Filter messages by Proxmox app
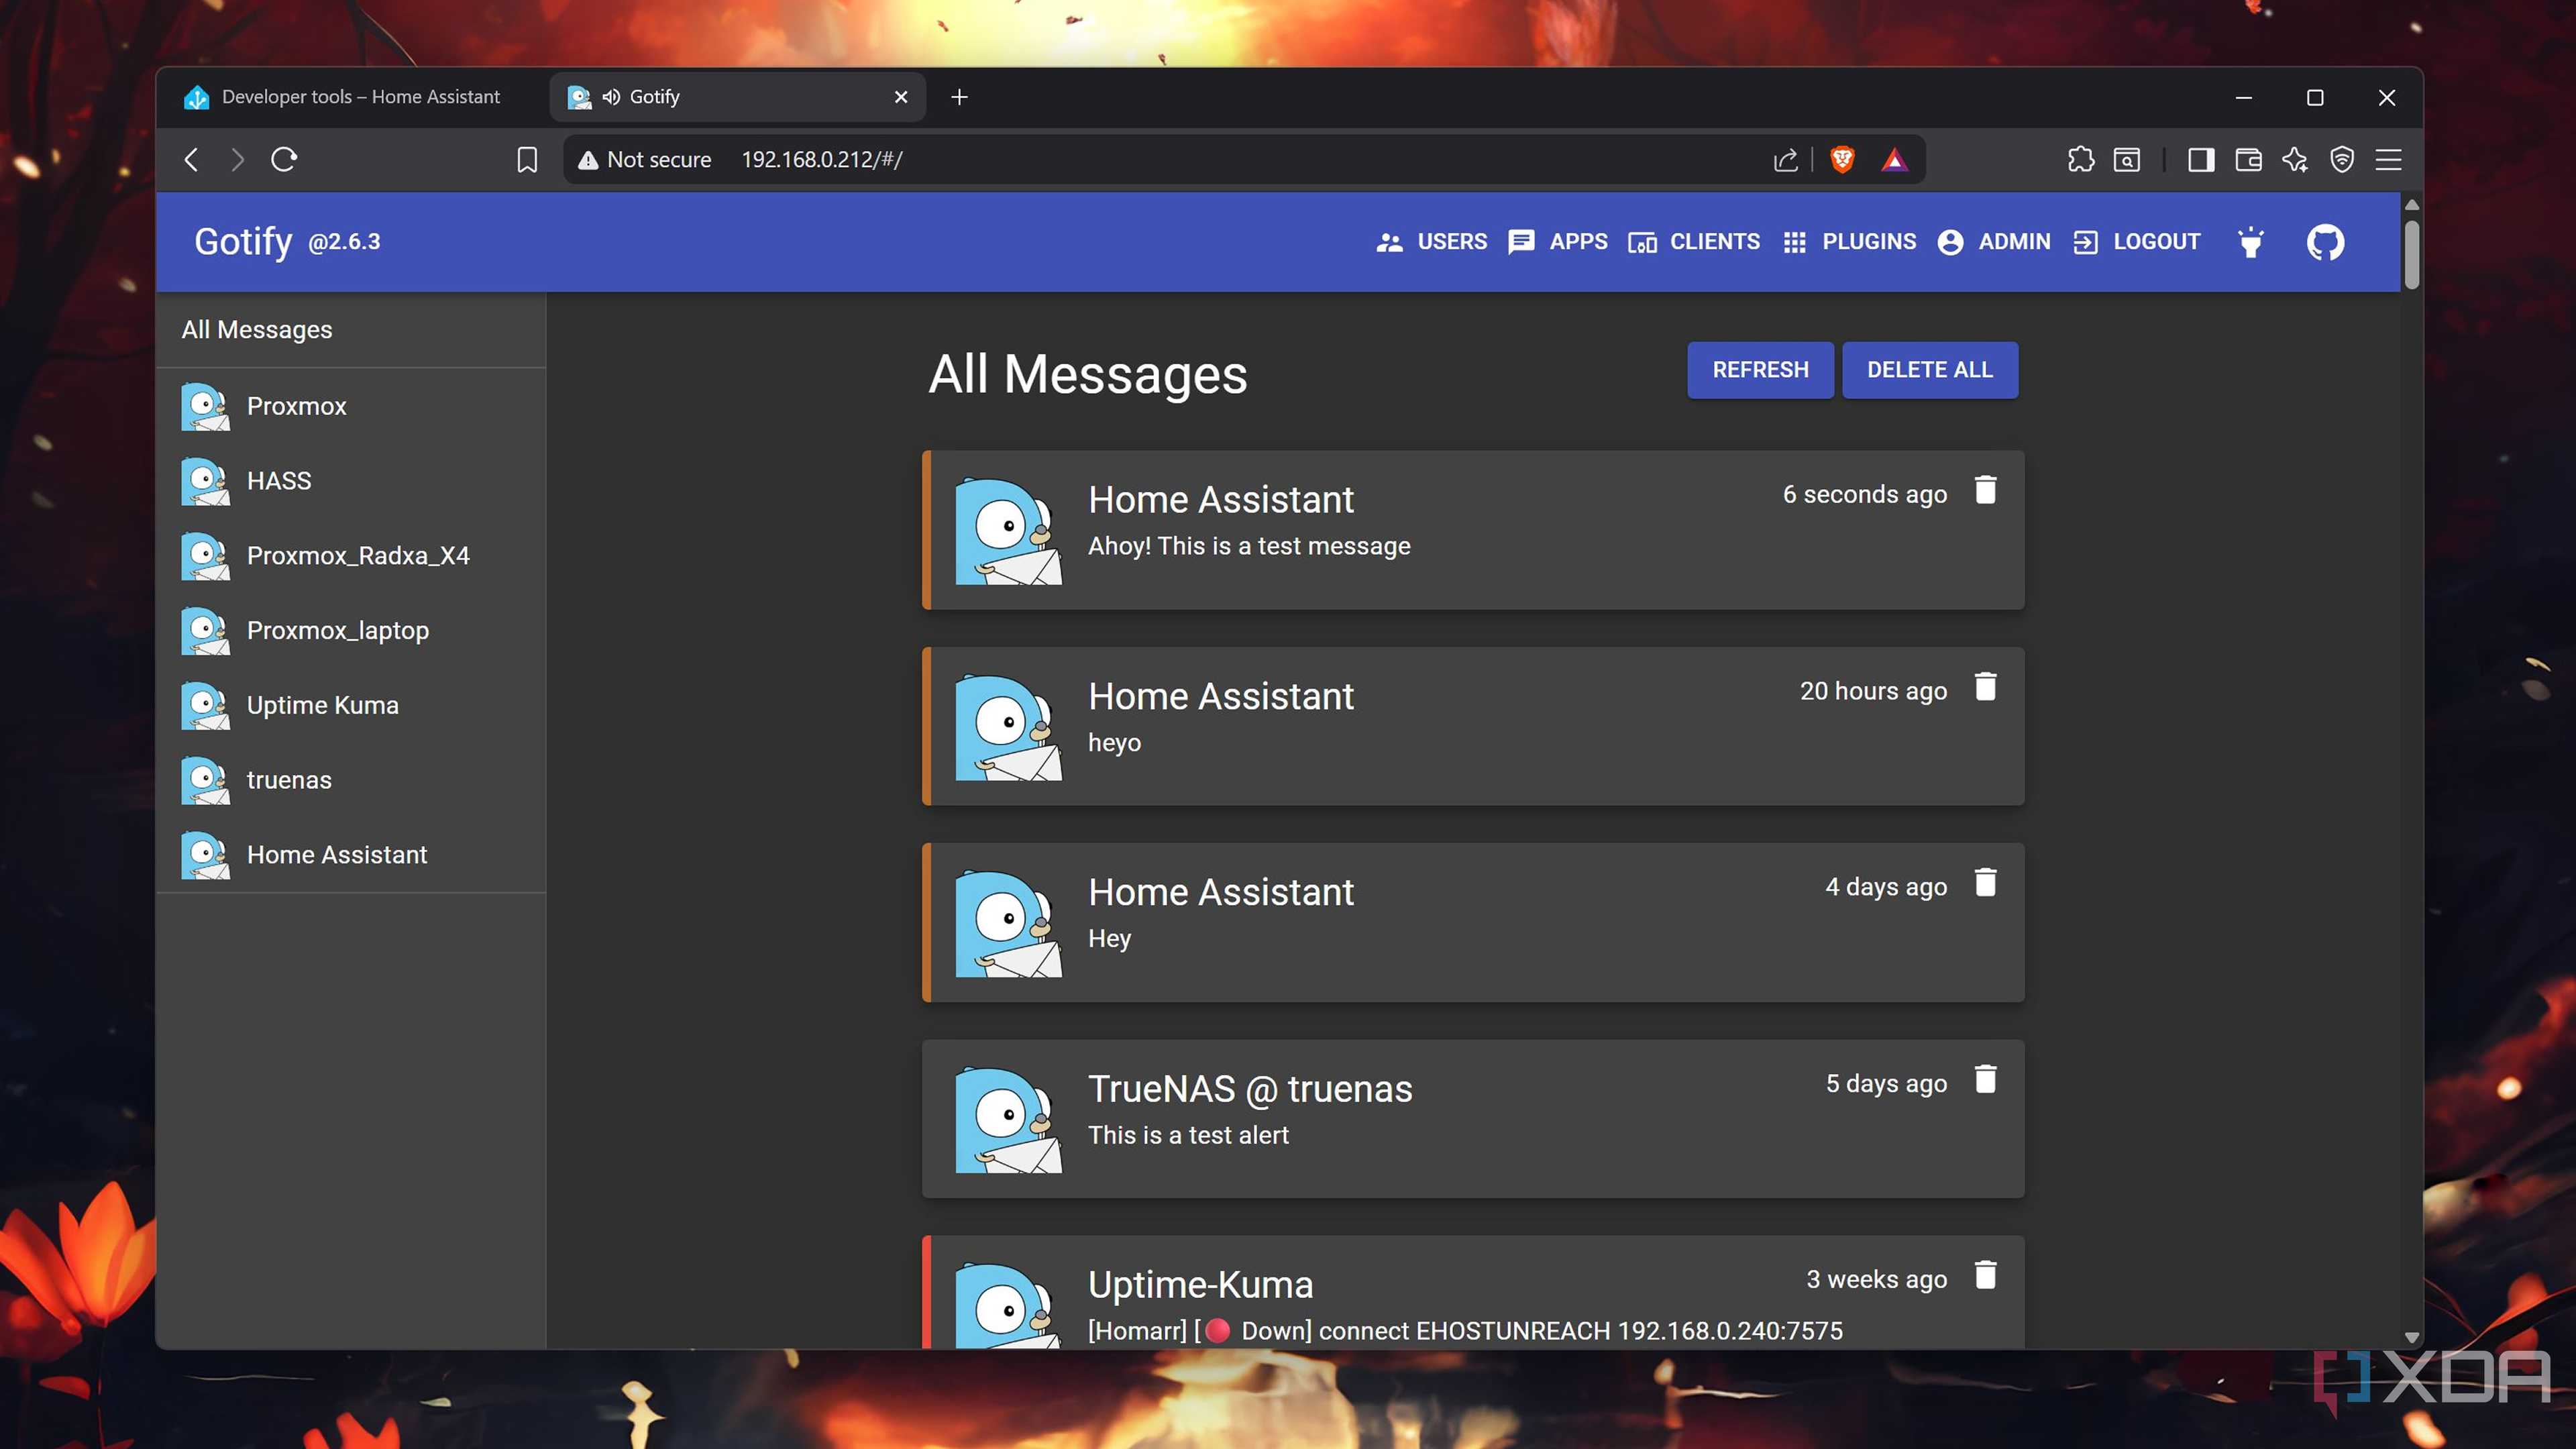The image size is (2576, 1449). click(351, 406)
